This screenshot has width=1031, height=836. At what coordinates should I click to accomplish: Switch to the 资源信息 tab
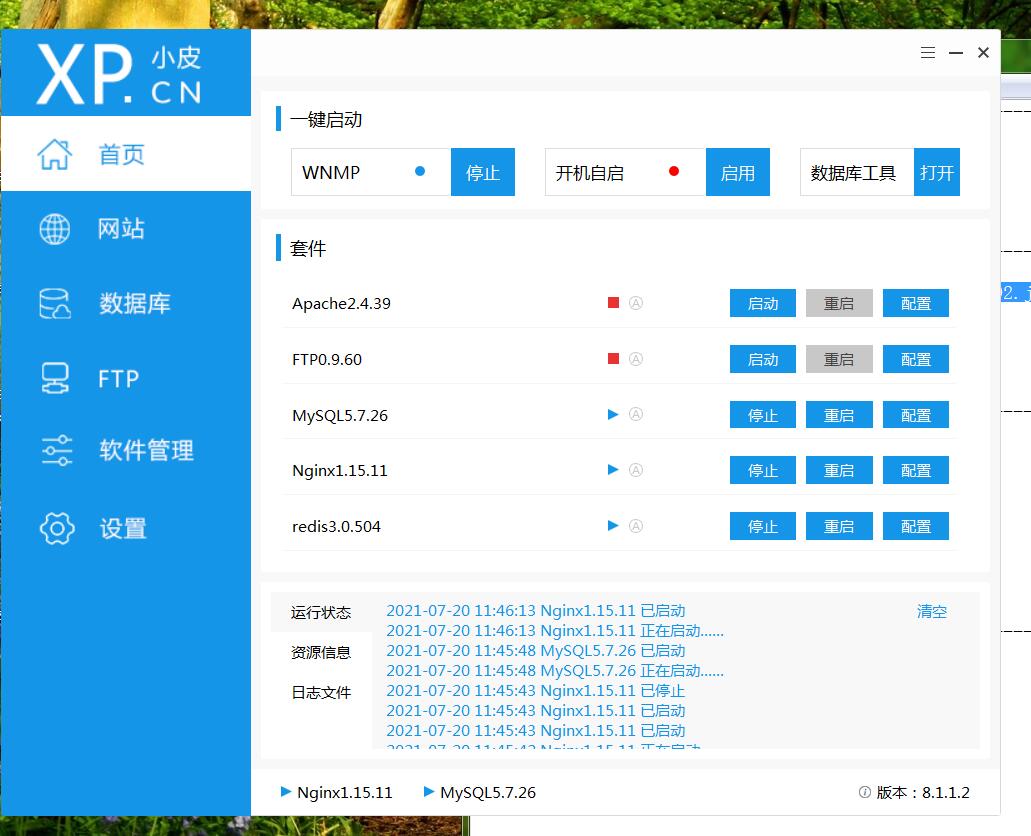[321, 652]
